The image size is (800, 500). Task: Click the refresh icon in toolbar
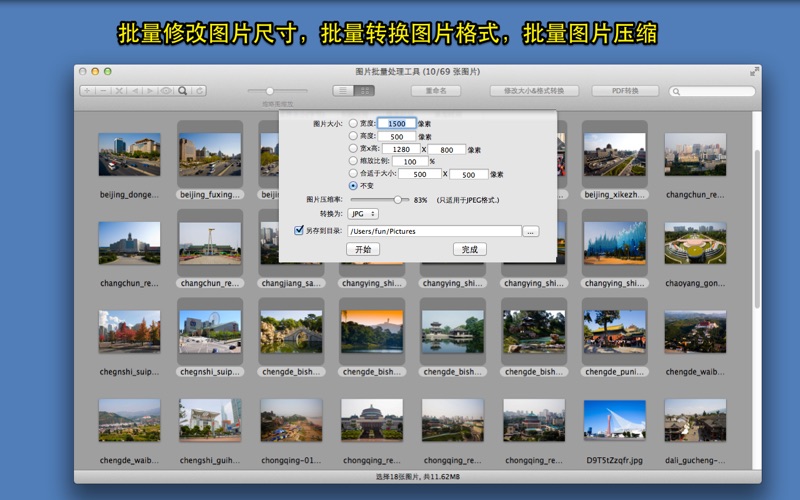click(x=200, y=91)
